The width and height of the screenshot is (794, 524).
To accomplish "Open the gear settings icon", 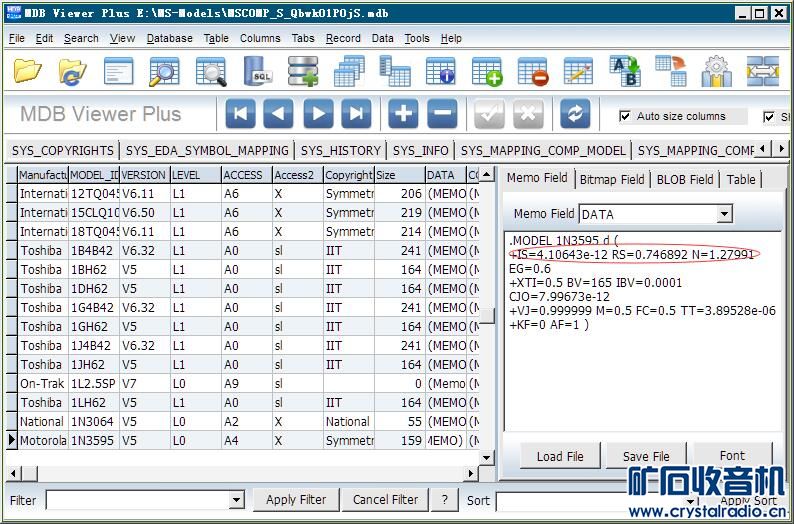I will (717, 71).
